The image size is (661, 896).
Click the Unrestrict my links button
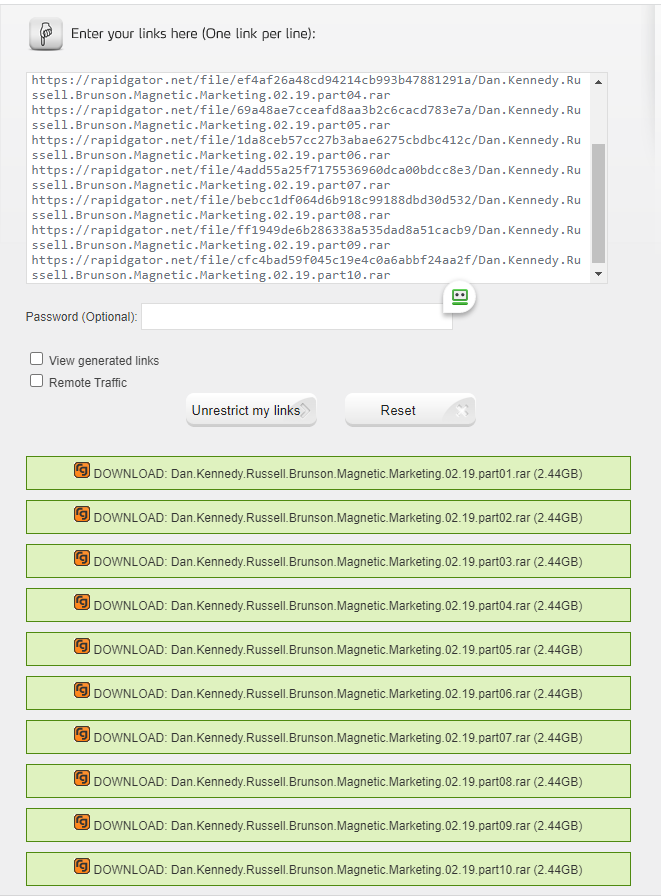pos(251,410)
